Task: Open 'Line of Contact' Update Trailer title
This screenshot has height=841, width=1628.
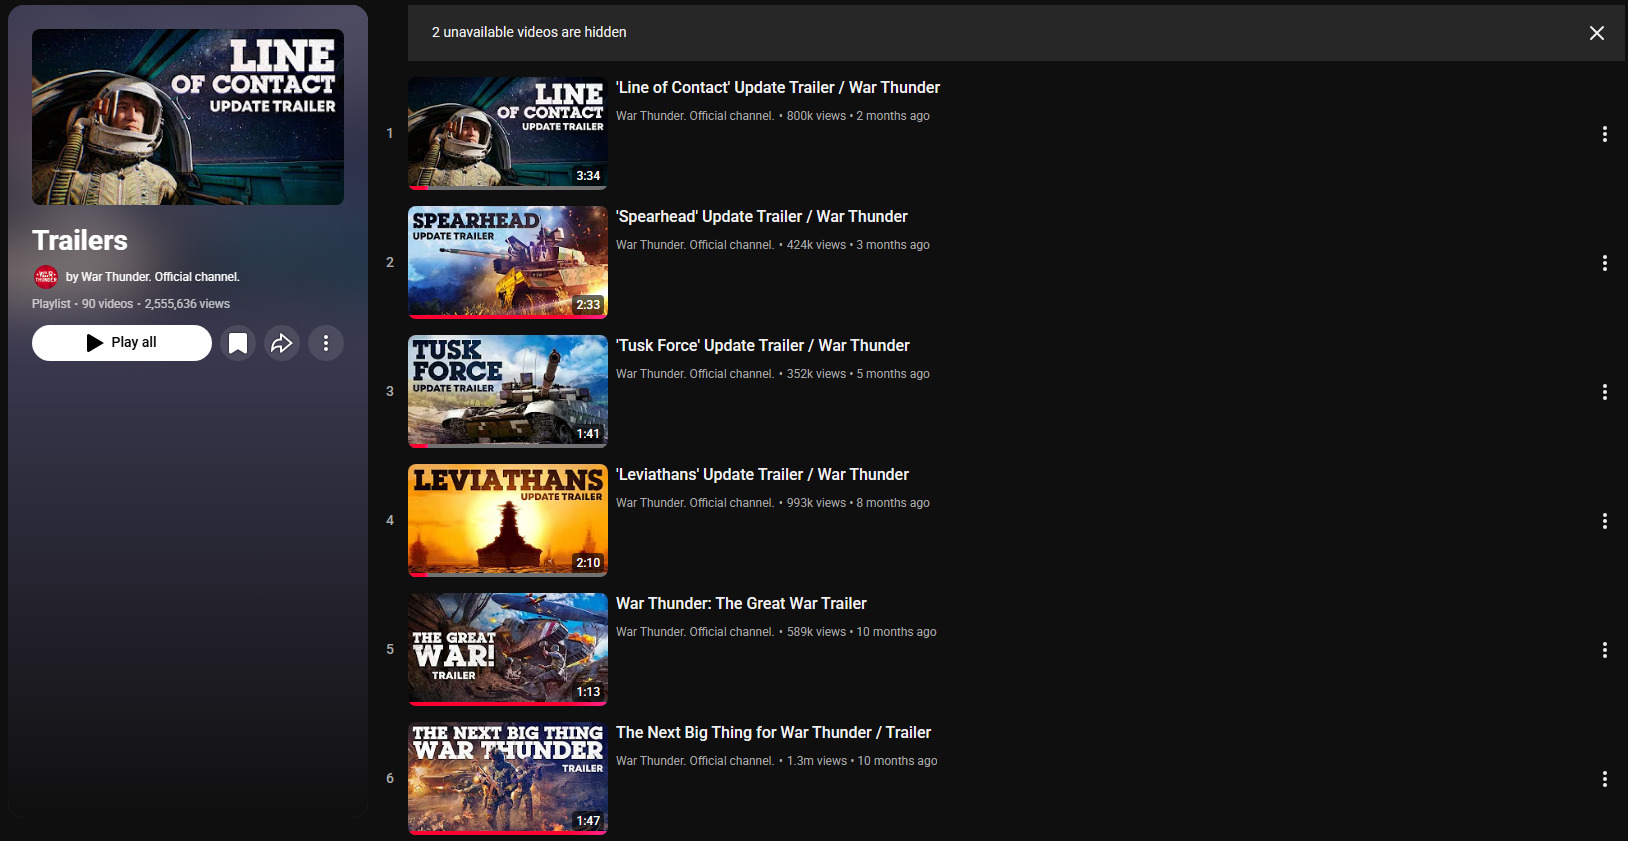Action: point(777,88)
